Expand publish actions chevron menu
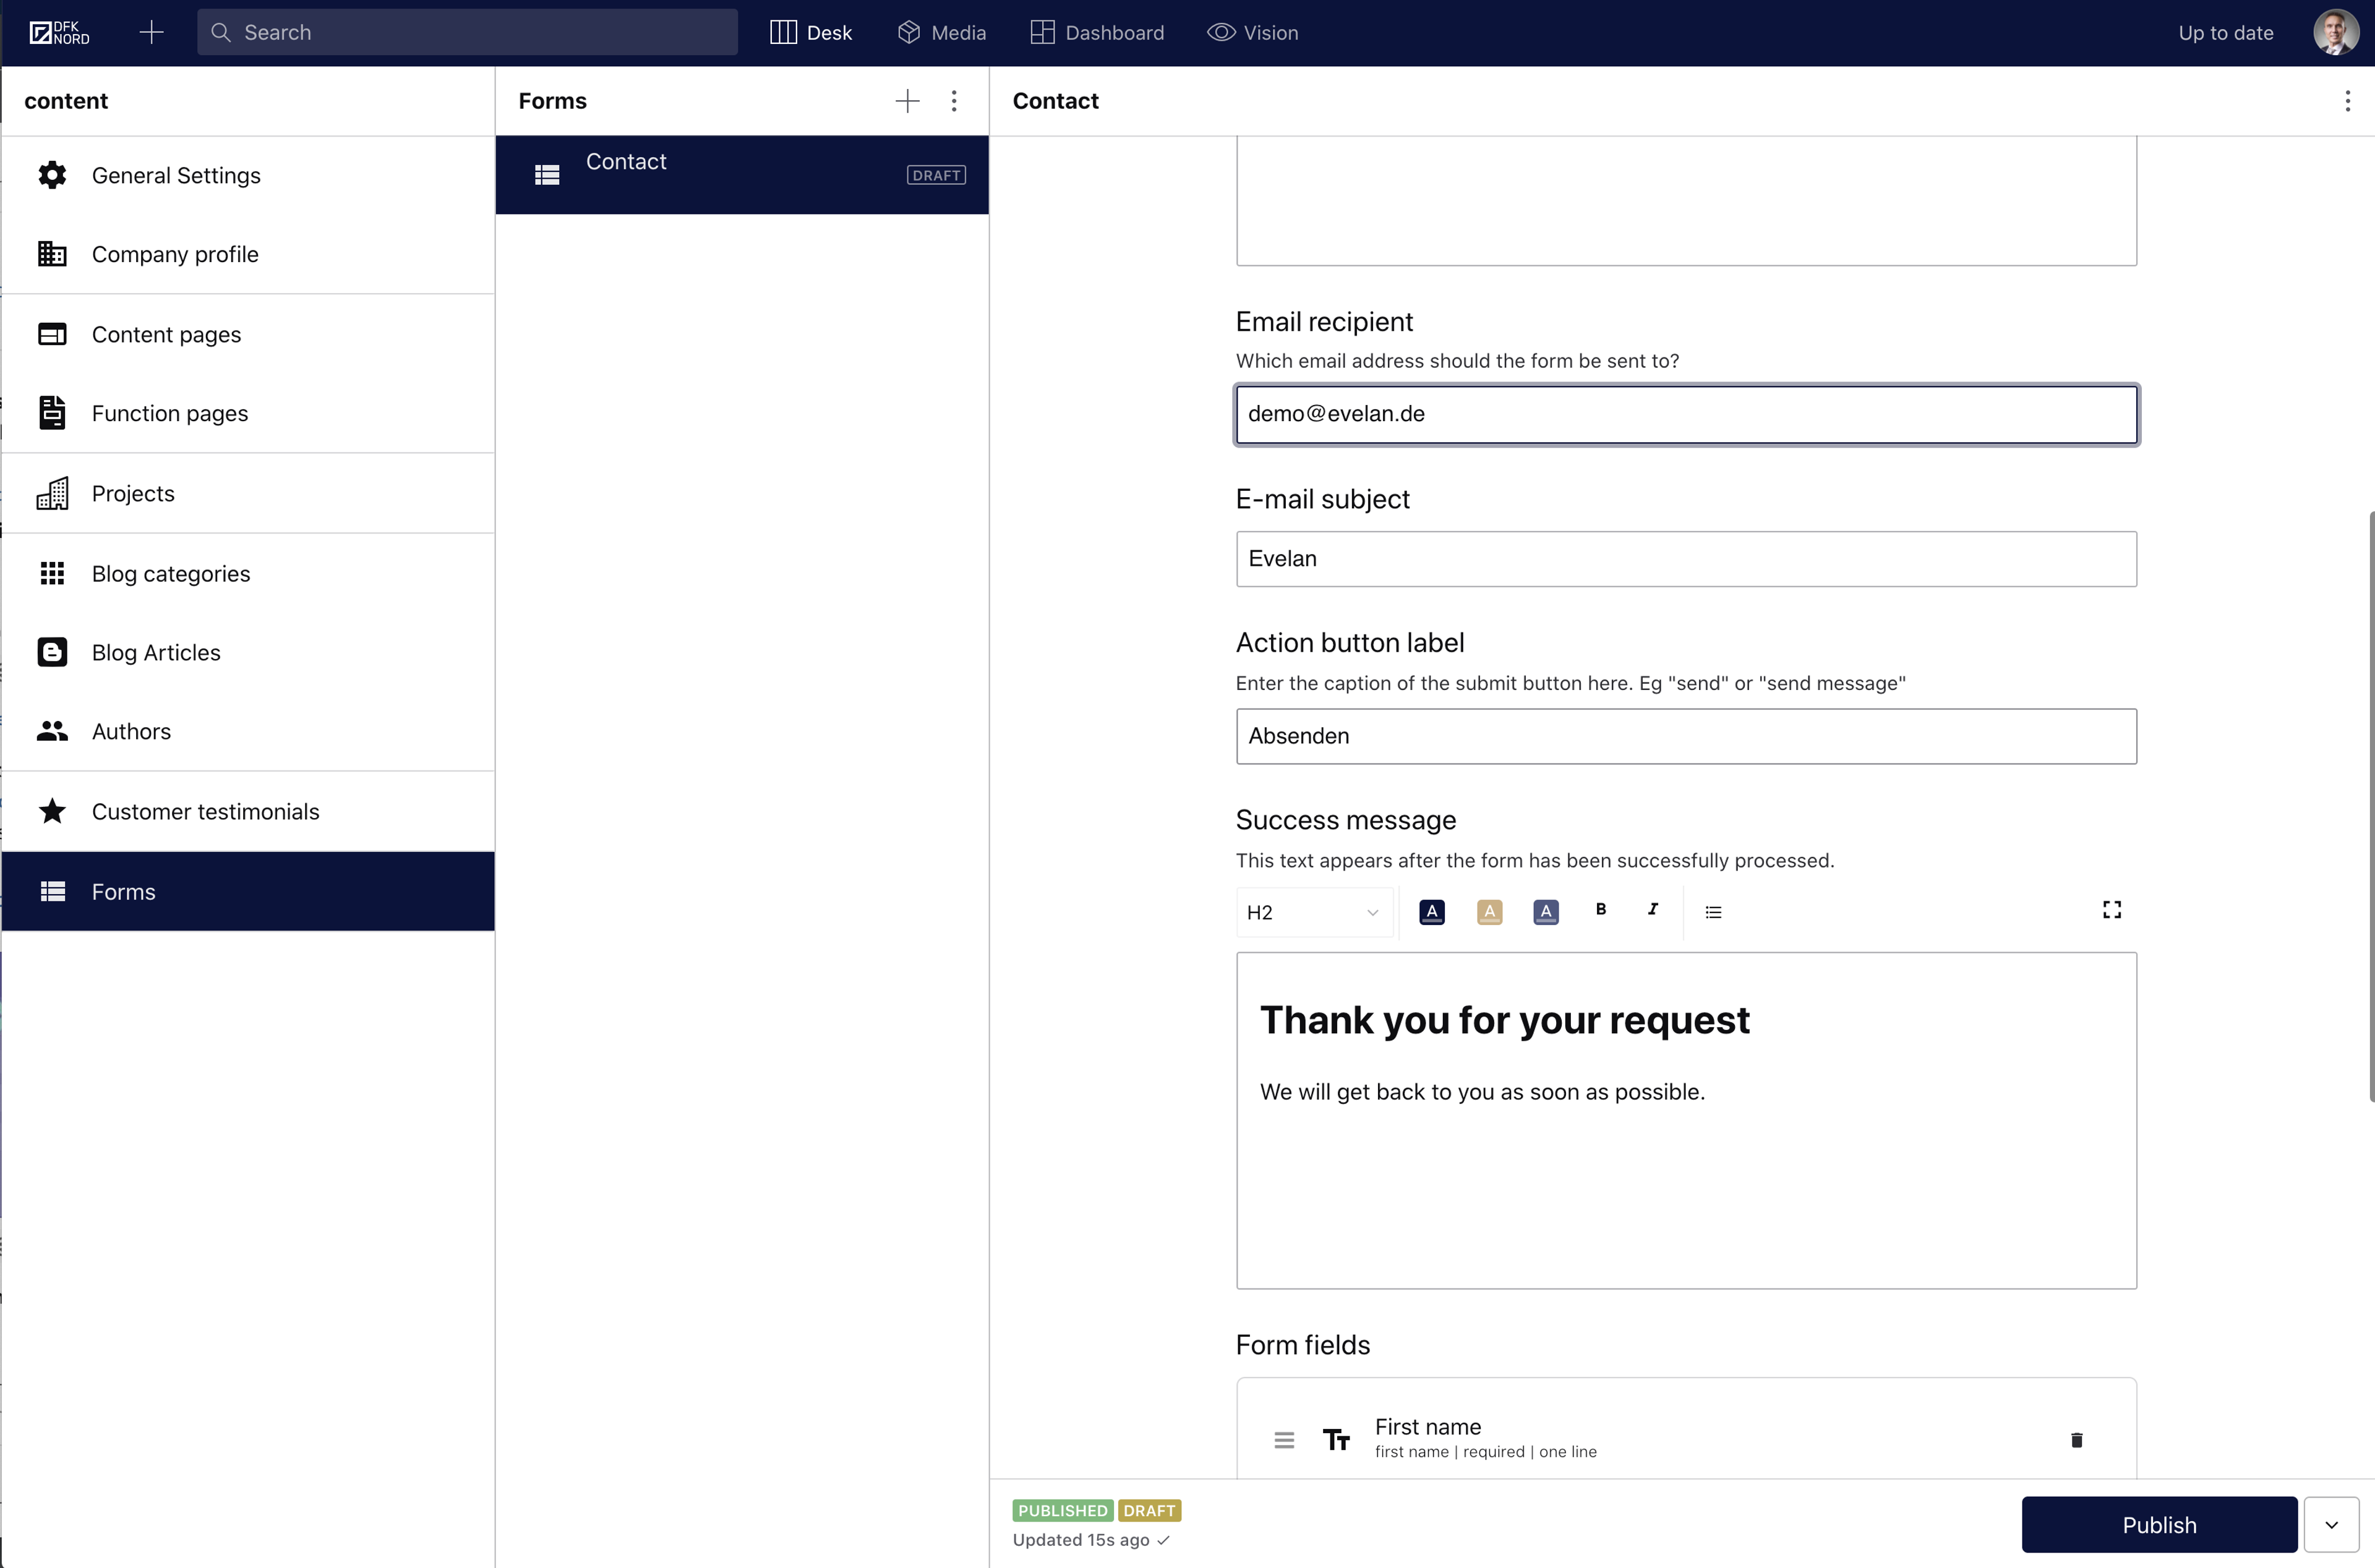Viewport: 2375px width, 1568px height. 2331,1524
